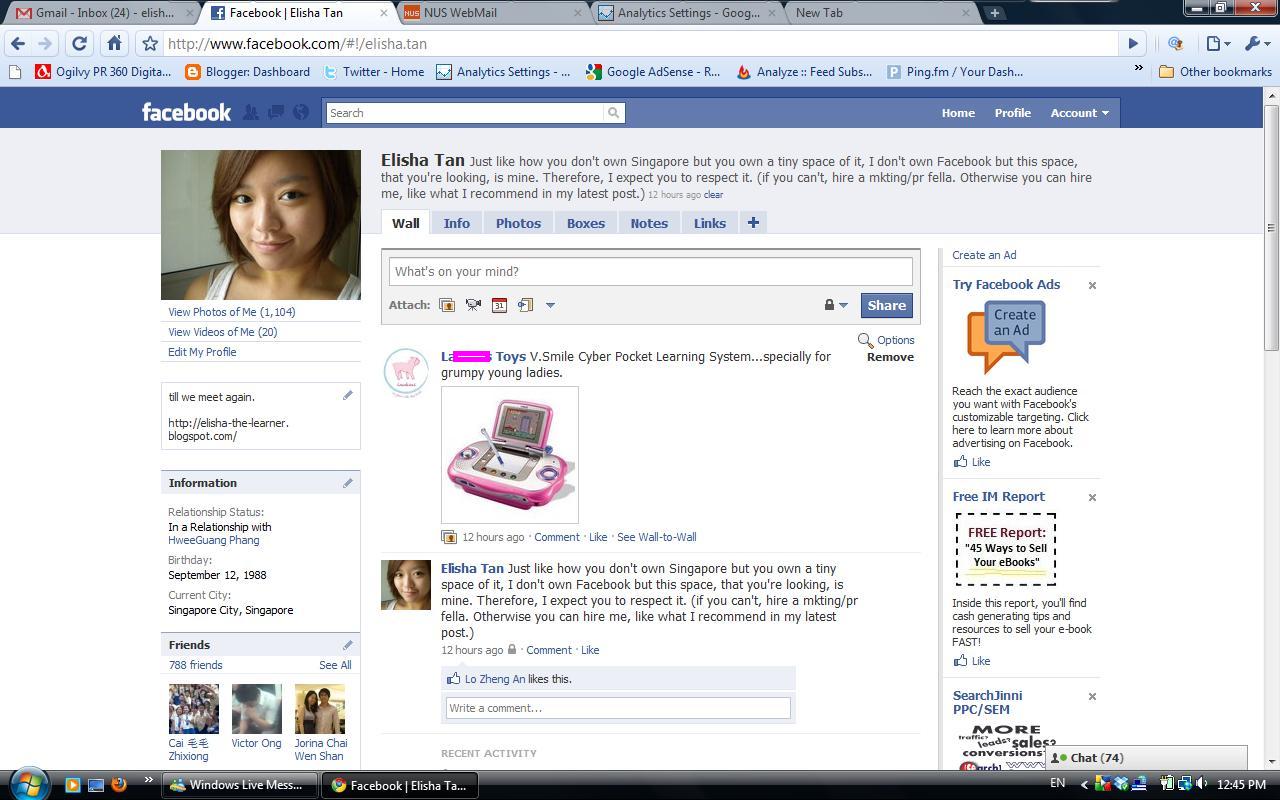Open the Other bookmarks folder
This screenshot has width=1280, height=800.
1215,71
